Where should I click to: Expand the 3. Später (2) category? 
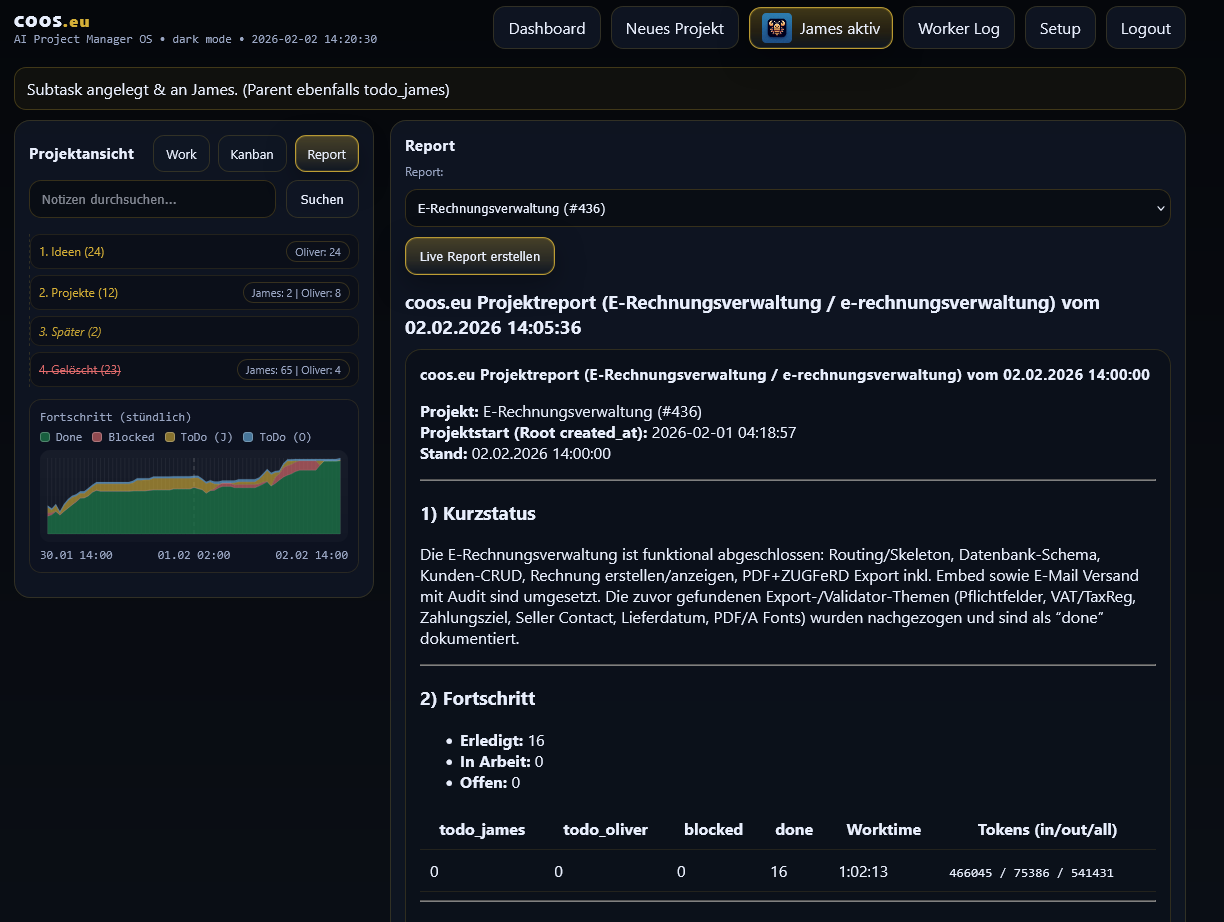(x=70, y=331)
